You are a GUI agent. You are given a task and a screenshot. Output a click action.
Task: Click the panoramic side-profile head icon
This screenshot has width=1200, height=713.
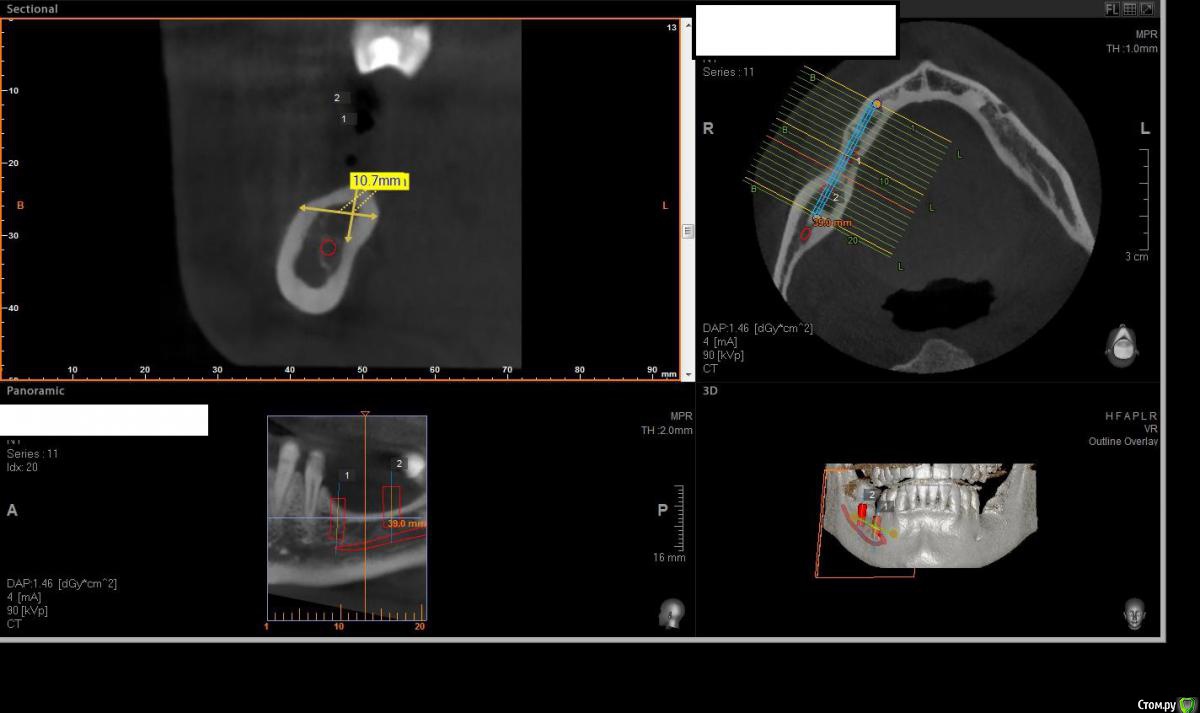tap(671, 613)
